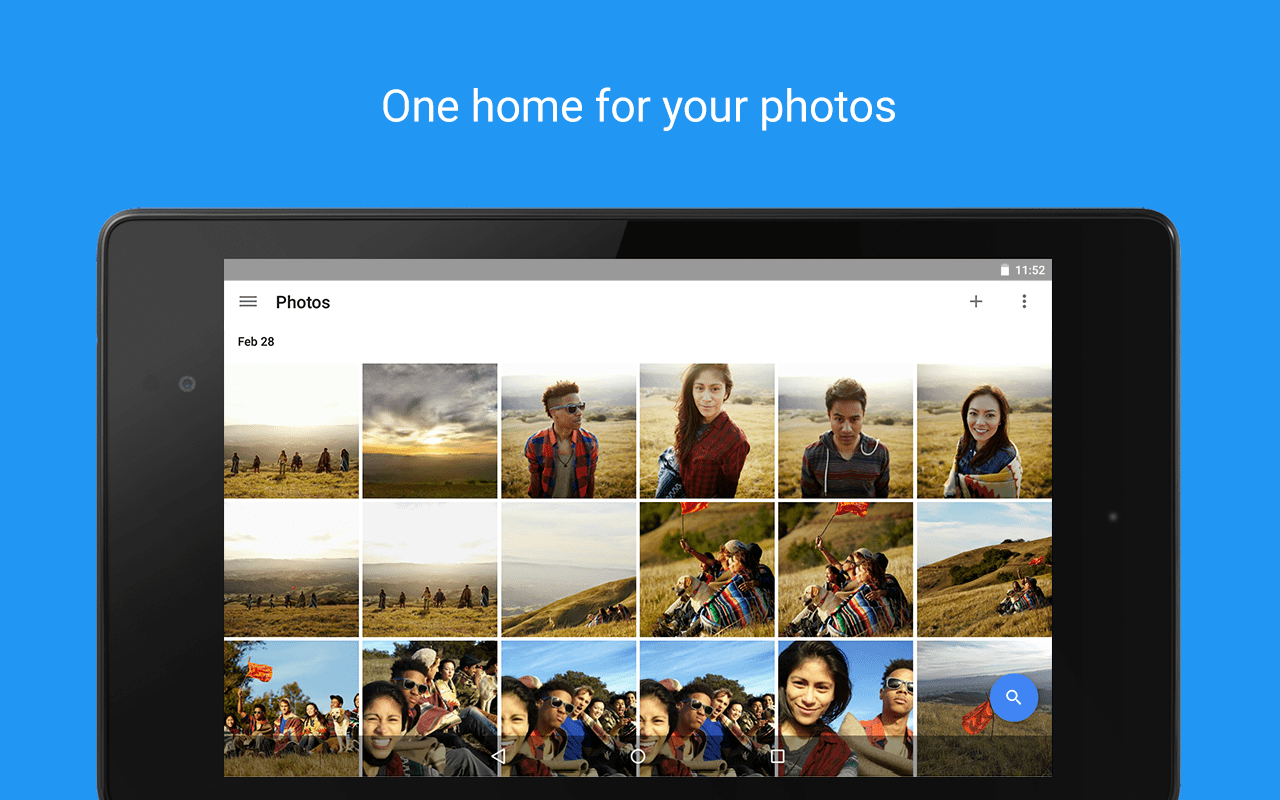Image resolution: width=1280 pixels, height=800 pixels.
Task: Tap the Feb 28 date label
Action: coord(257,341)
